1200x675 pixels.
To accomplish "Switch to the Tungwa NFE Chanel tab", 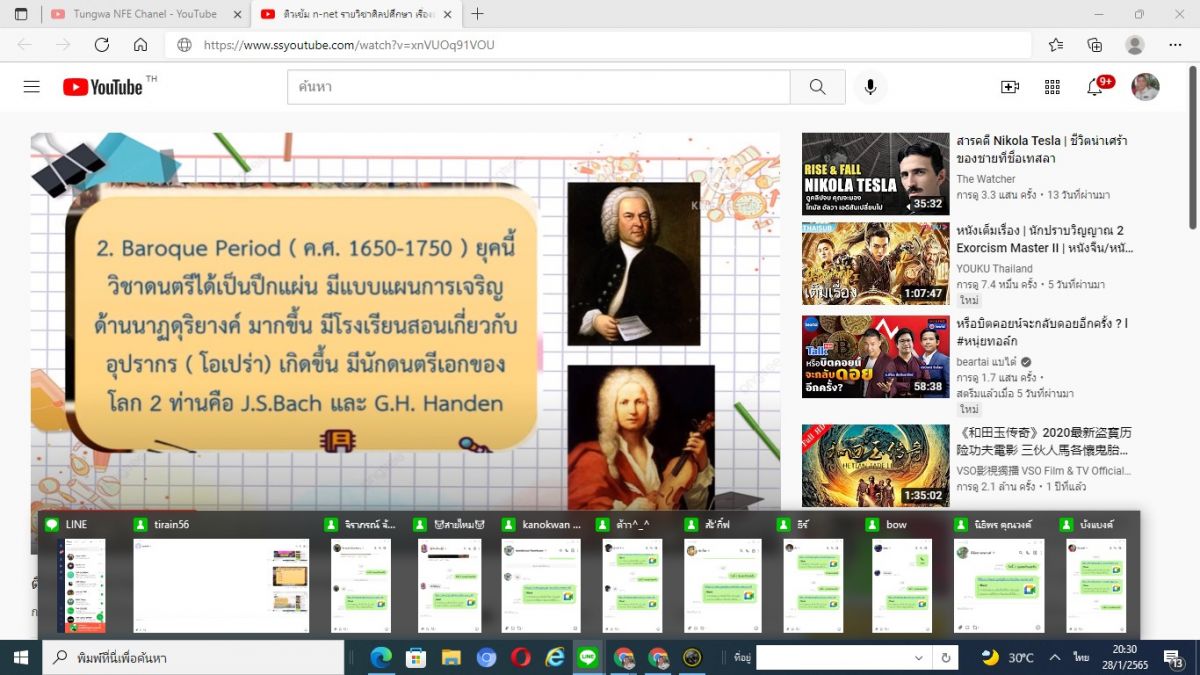I will (x=144, y=14).
